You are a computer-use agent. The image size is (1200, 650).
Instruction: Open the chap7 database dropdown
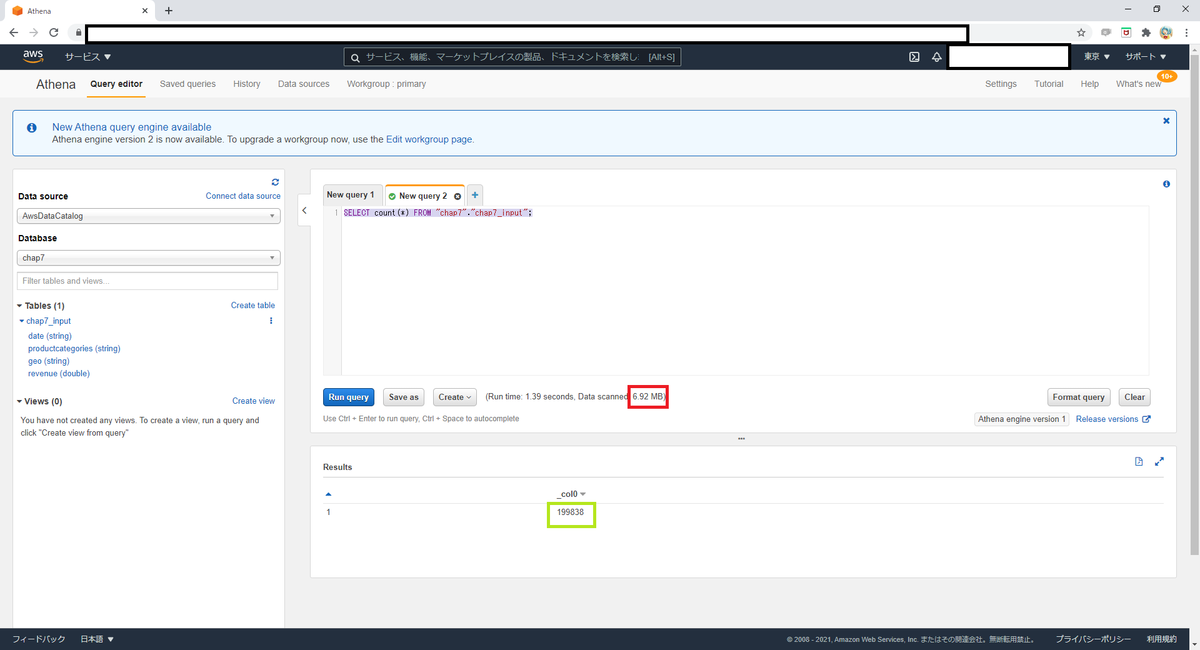[x=149, y=258]
